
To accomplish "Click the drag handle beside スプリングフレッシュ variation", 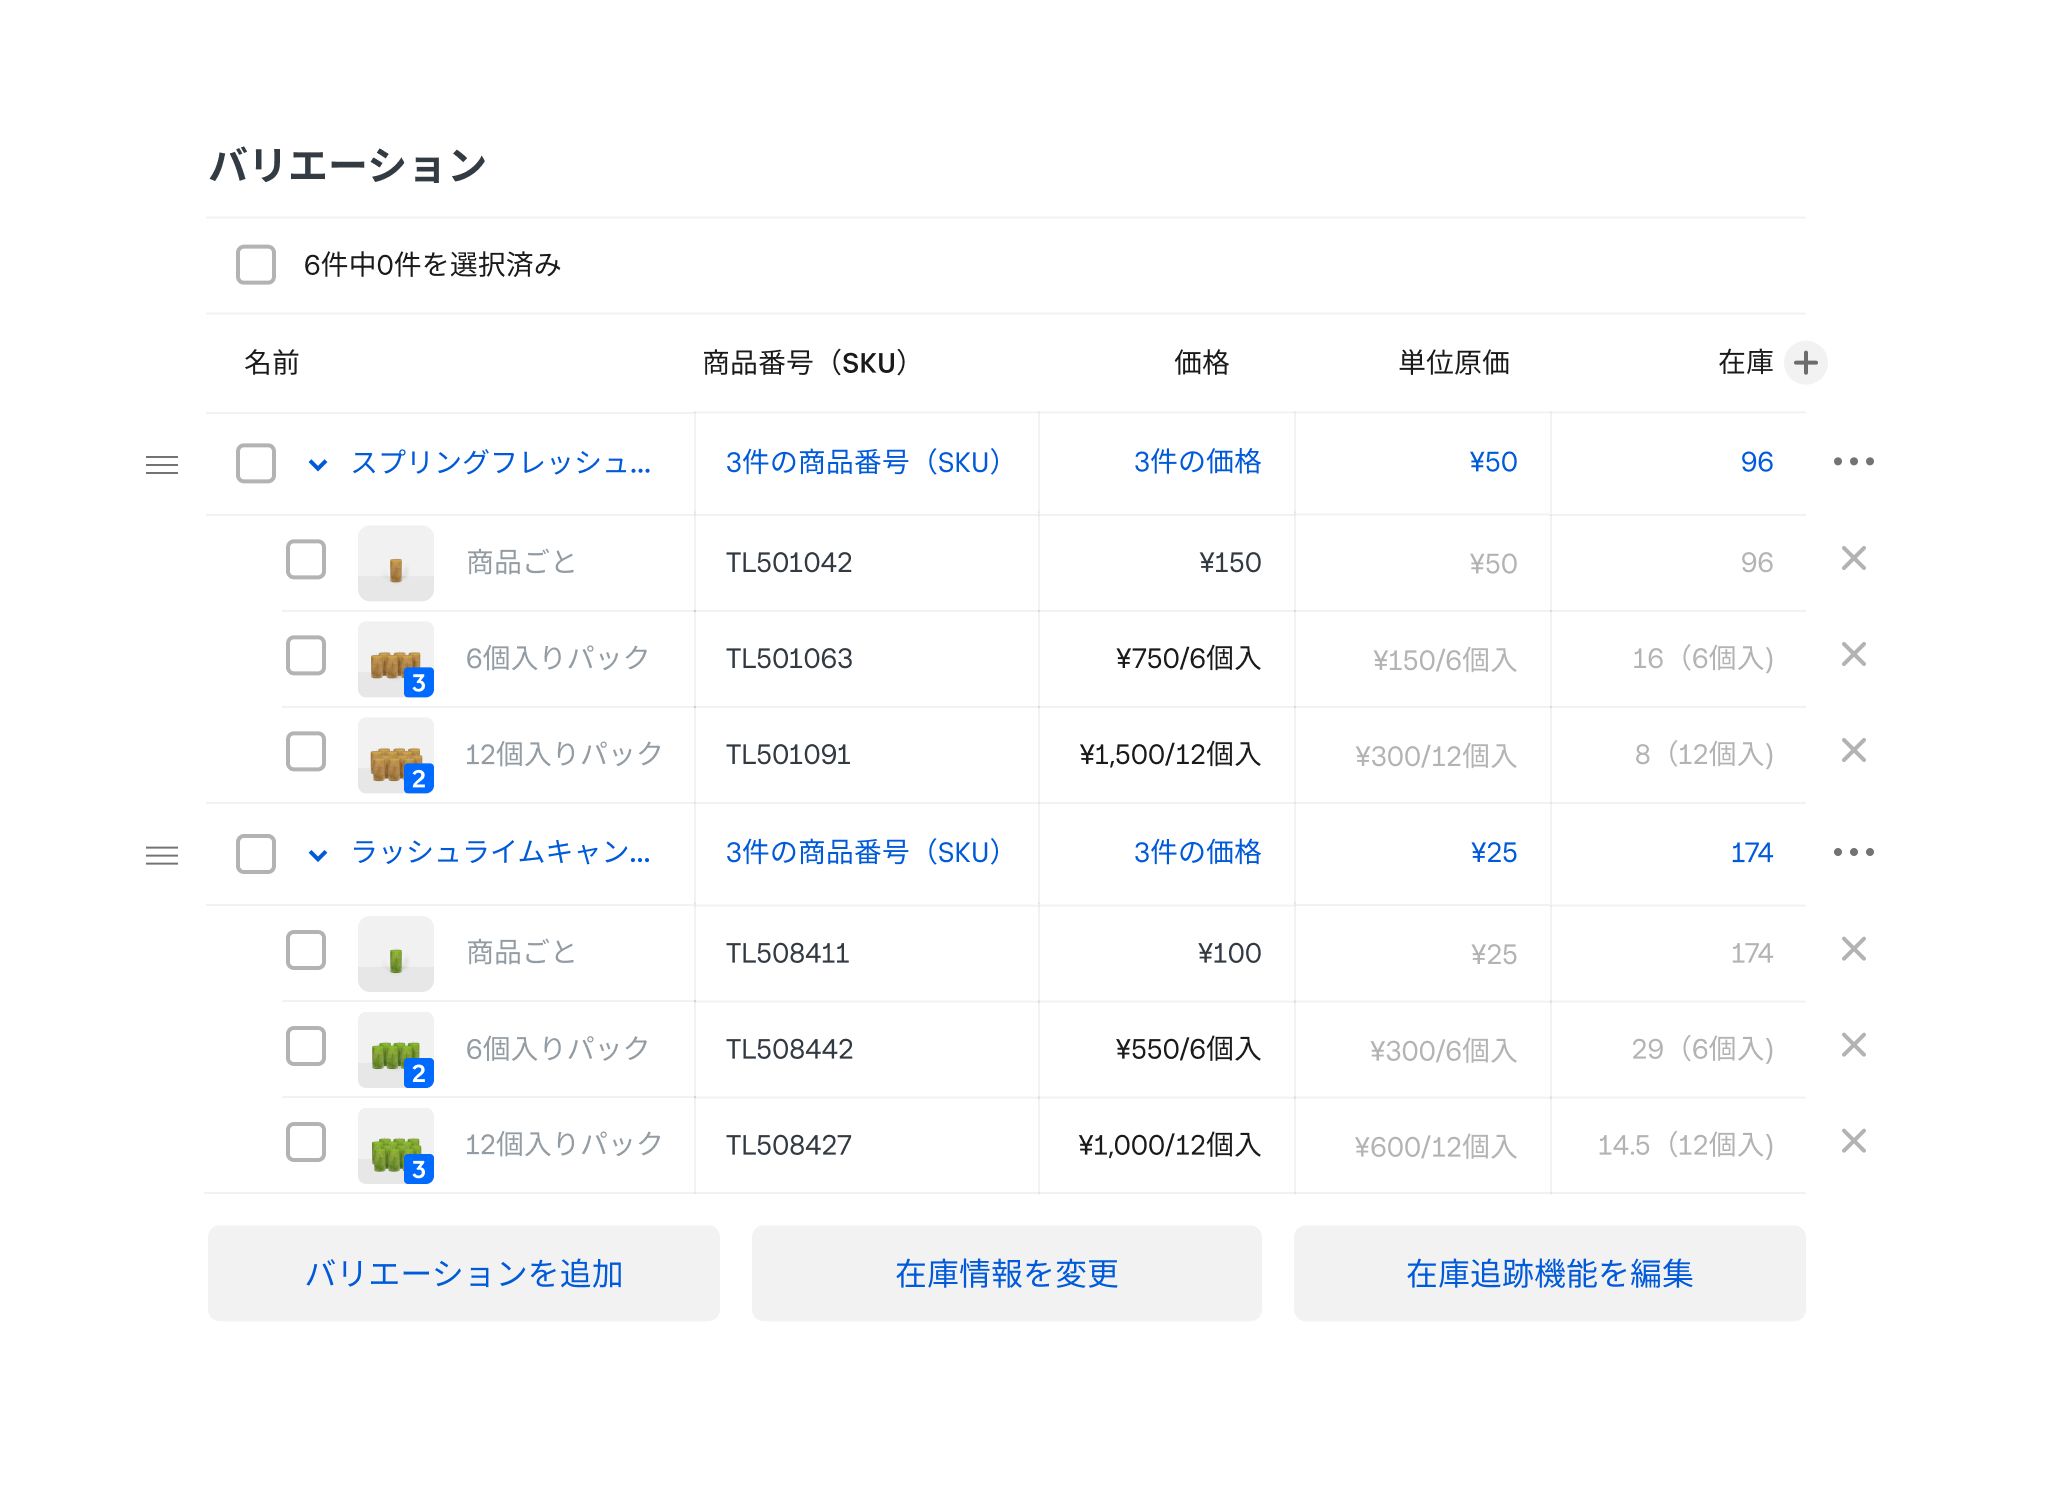I will point(161,464).
